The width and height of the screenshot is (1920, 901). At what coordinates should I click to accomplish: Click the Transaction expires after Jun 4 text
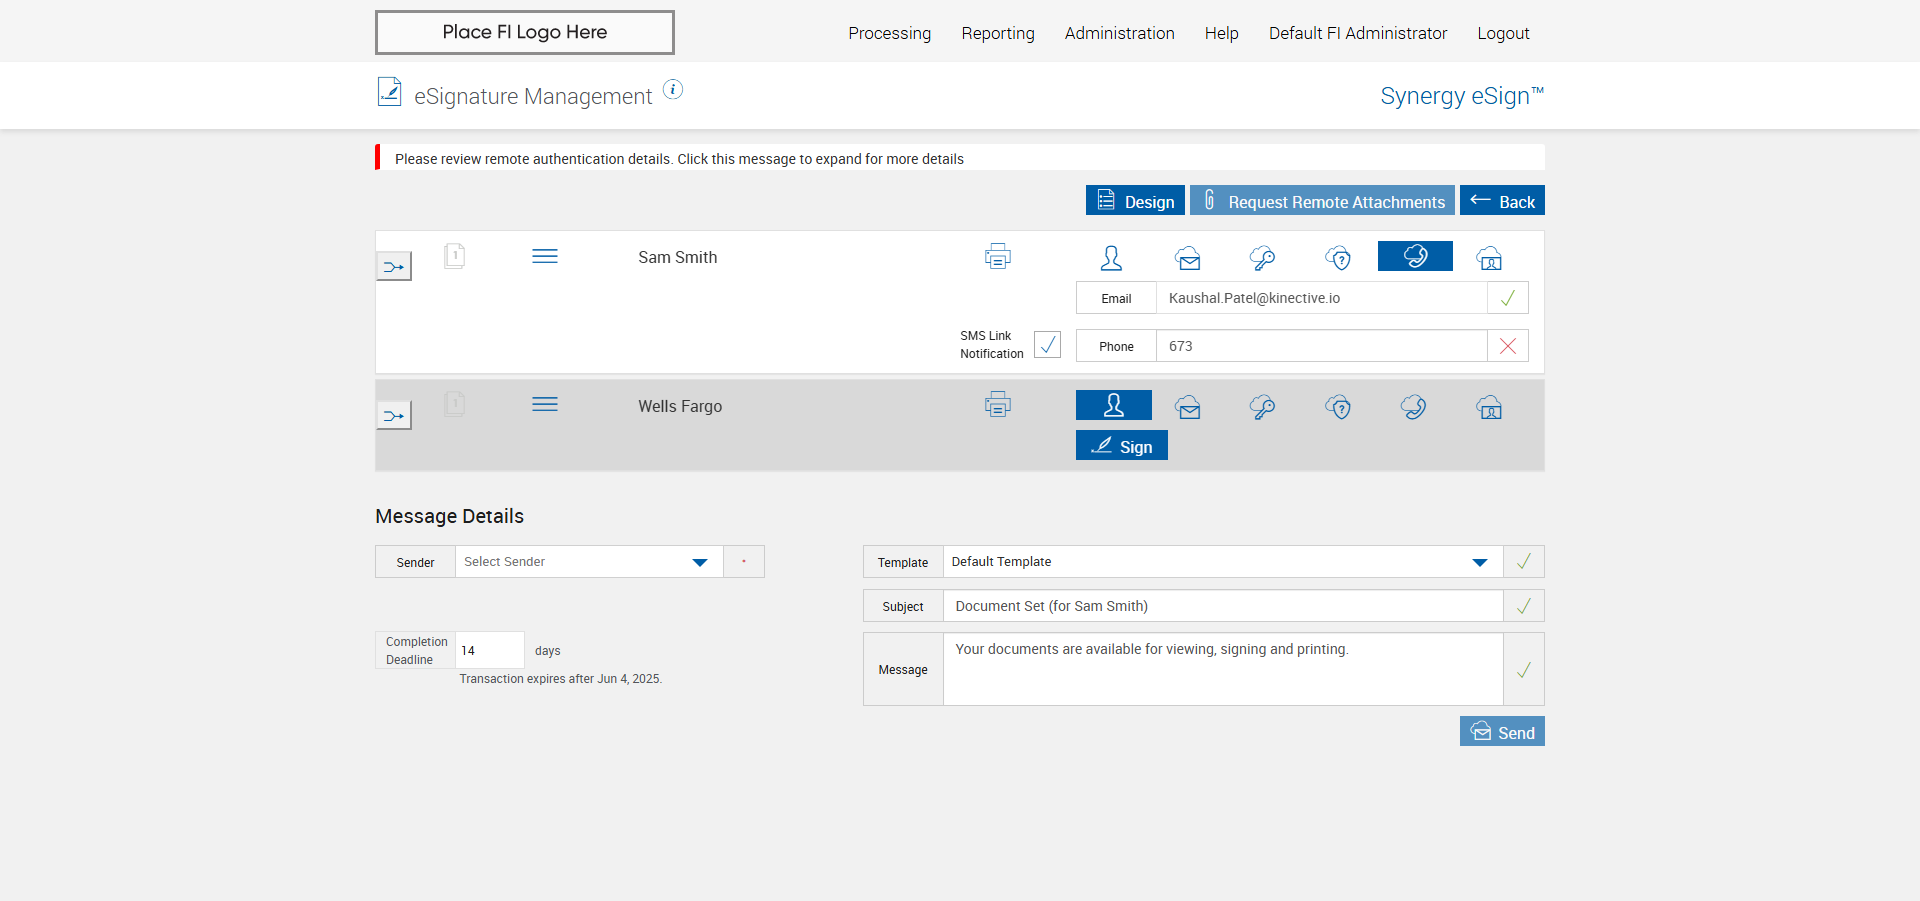[x=560, y=679]
